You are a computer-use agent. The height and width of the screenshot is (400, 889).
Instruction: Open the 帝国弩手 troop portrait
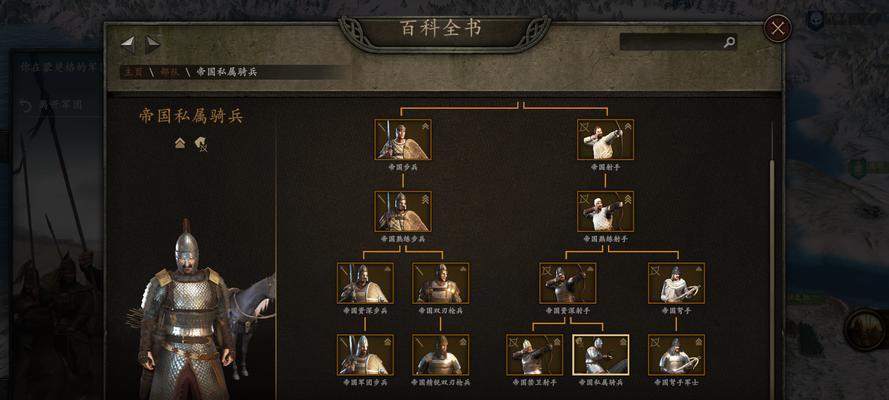tap(676, 283)
